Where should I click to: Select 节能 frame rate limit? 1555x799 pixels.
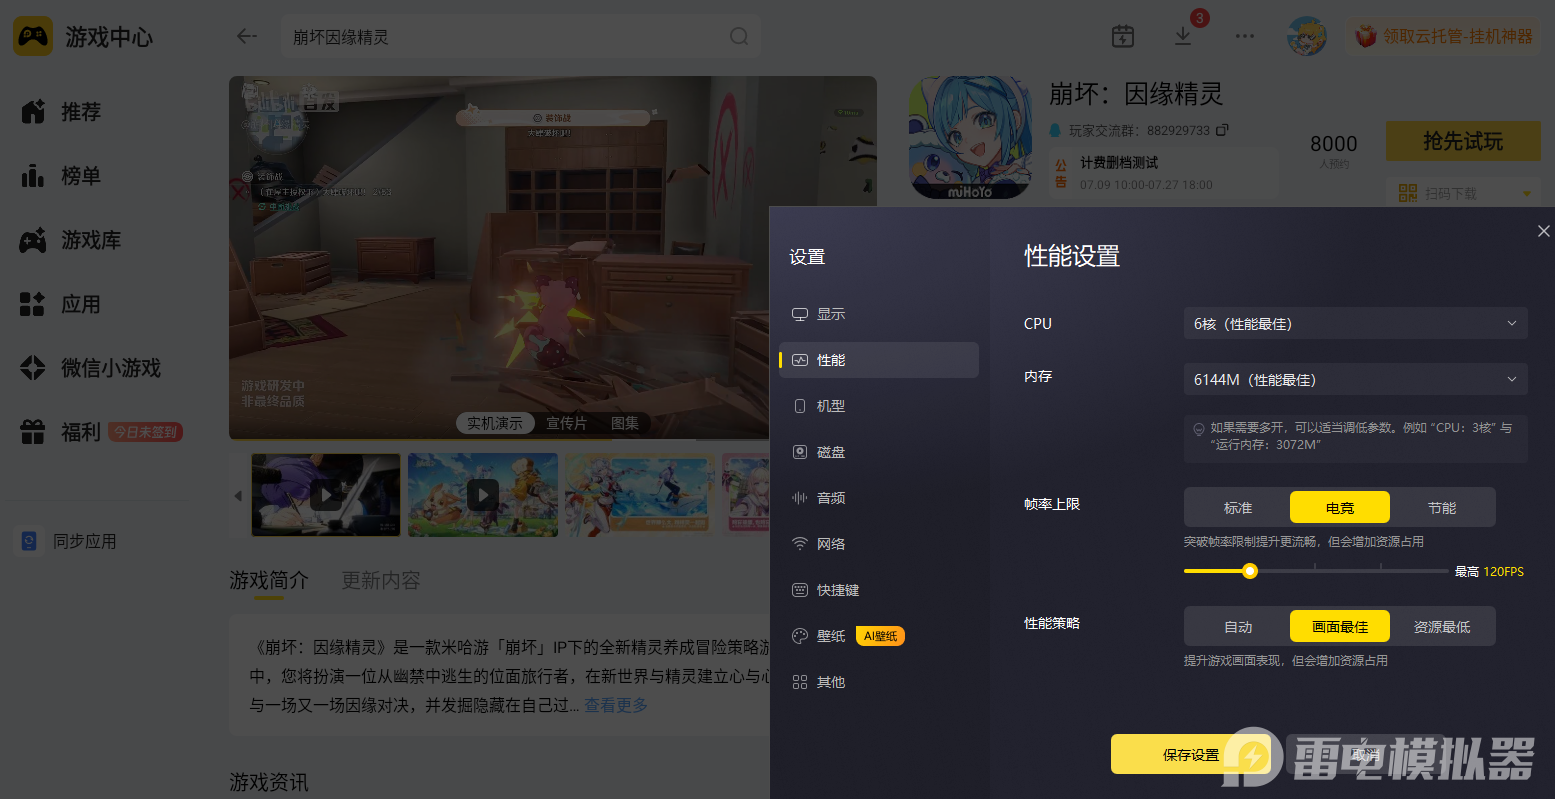point(1442,508)
